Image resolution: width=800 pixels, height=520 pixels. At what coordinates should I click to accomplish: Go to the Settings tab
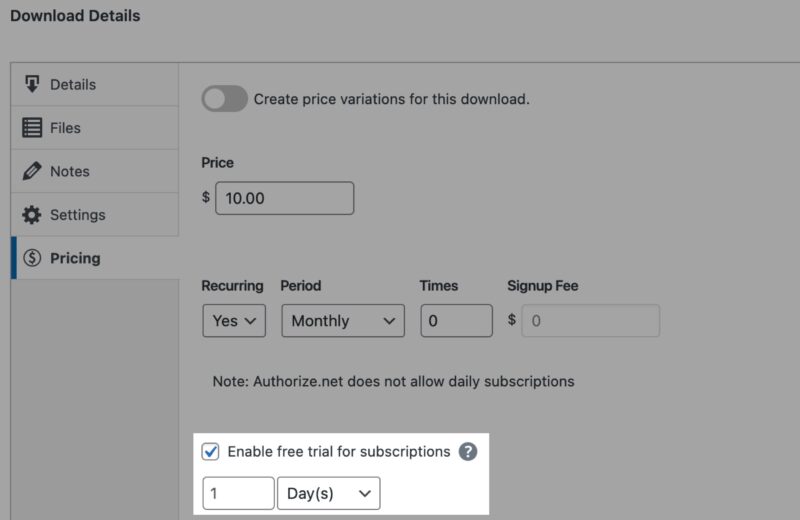tap(77, 215)
